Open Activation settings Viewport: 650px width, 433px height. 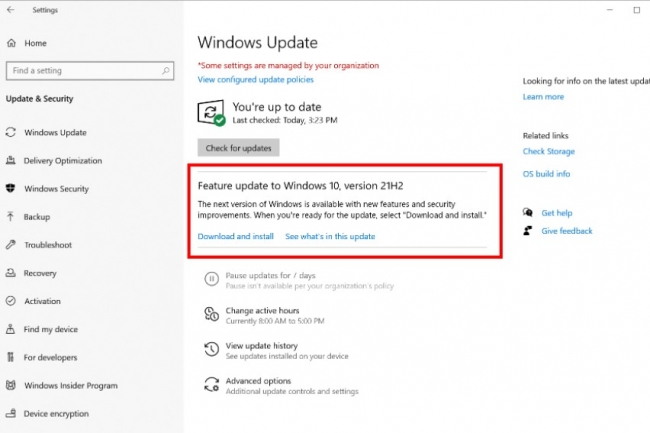coord(42,301)
